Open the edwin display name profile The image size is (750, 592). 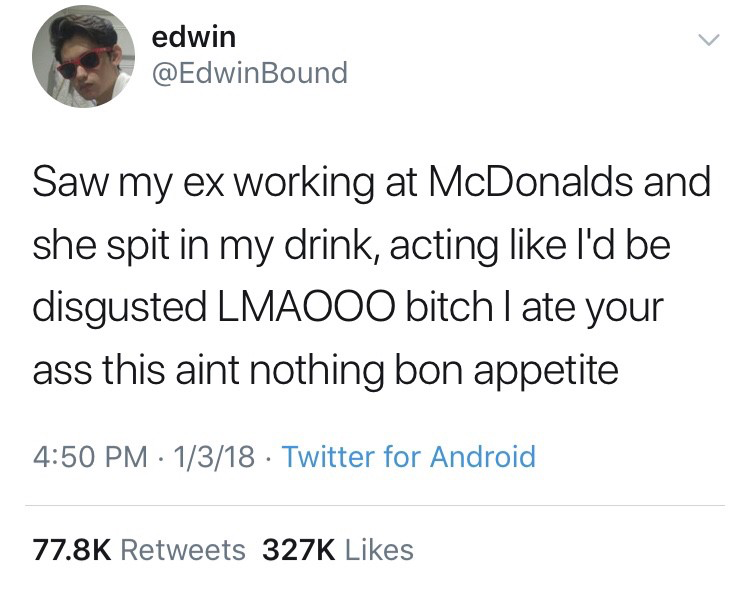click(194, 37)
